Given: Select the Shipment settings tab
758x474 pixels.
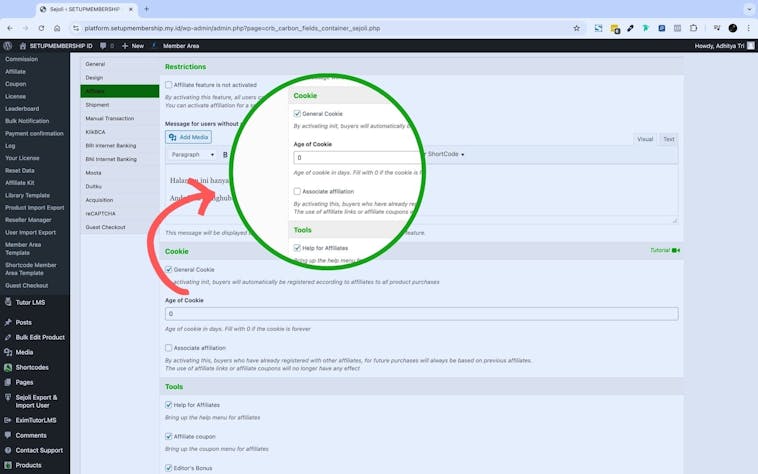Looking at the screenshot, I should click(x=98, y=104).
